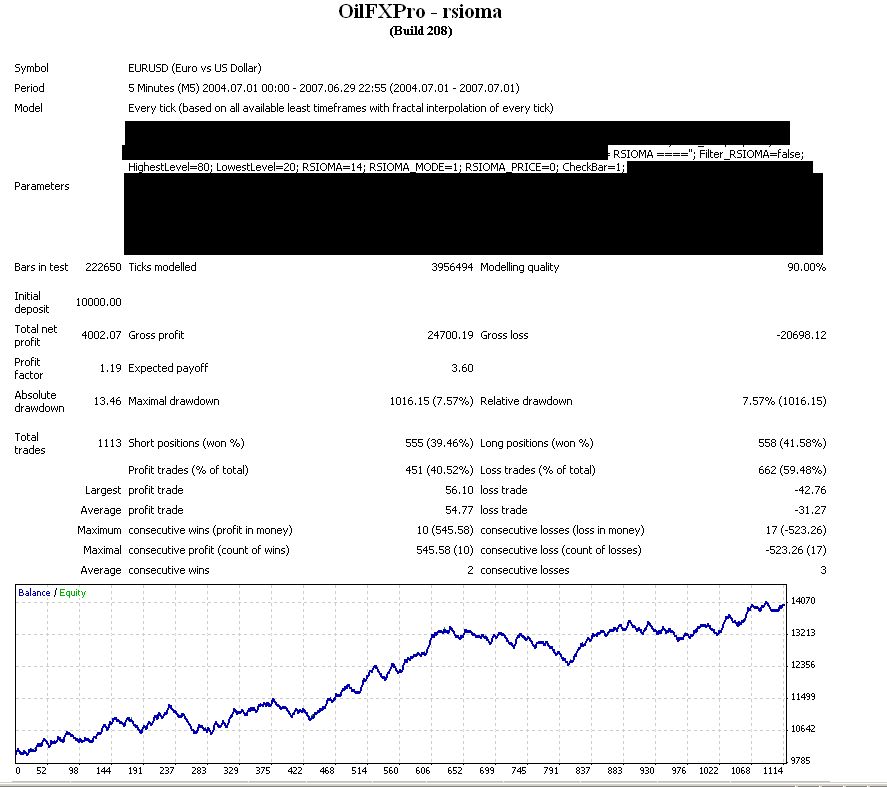Click the Profit factor value '1.19'
The height and width of the screenshot is (787, 887).
(x=110, y=368)
